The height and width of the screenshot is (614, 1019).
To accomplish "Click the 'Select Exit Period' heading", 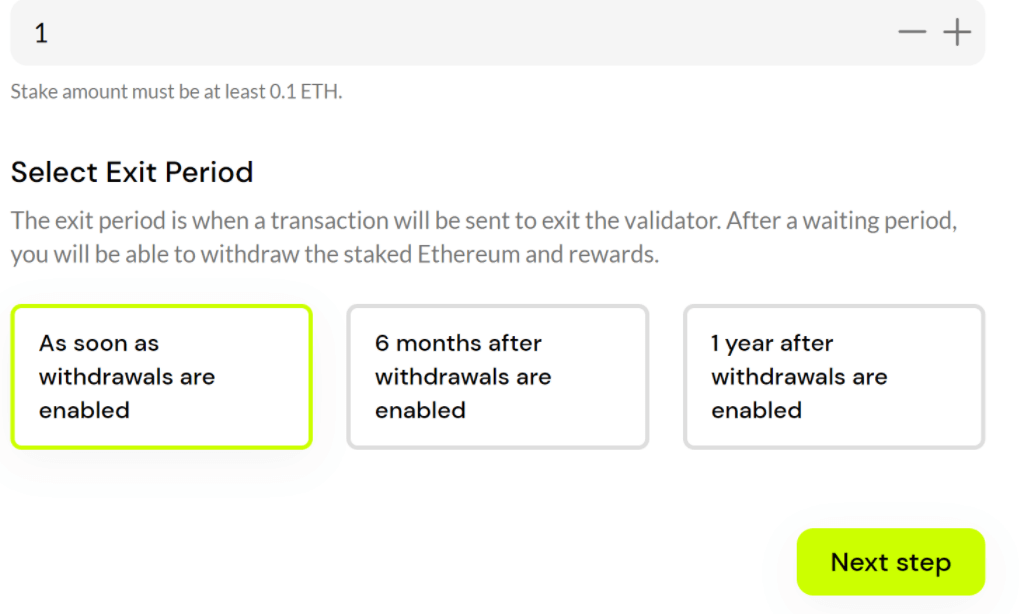I will (x=132, y=172).
